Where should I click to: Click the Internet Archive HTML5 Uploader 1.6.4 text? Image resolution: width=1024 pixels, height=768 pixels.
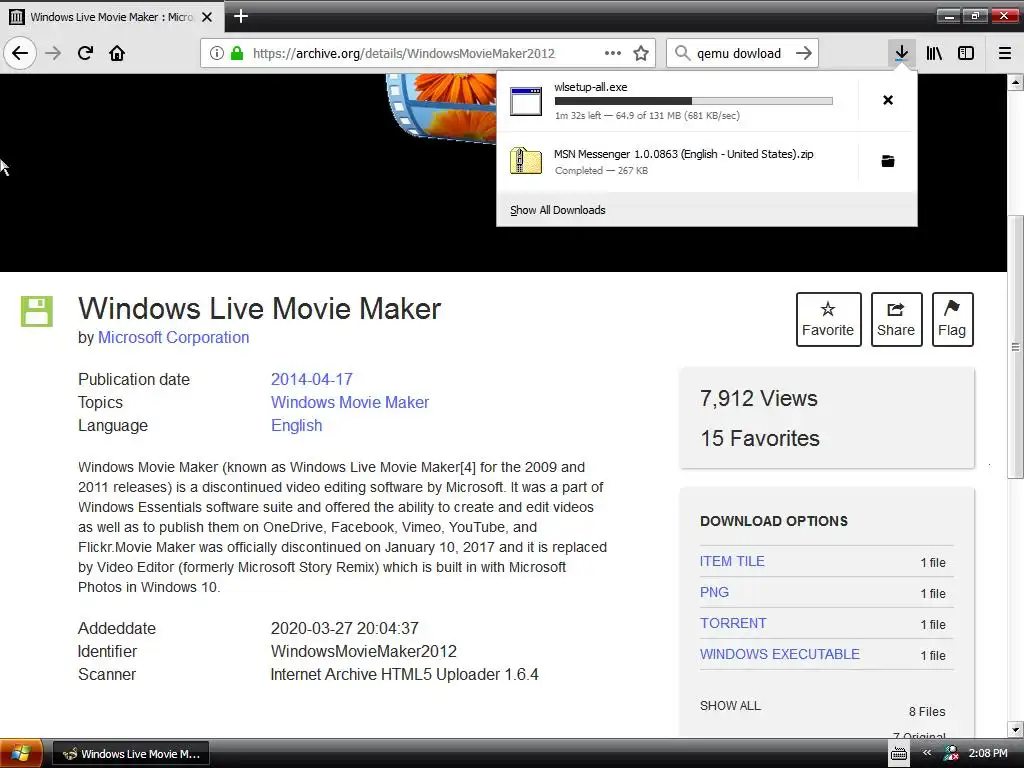405,674
